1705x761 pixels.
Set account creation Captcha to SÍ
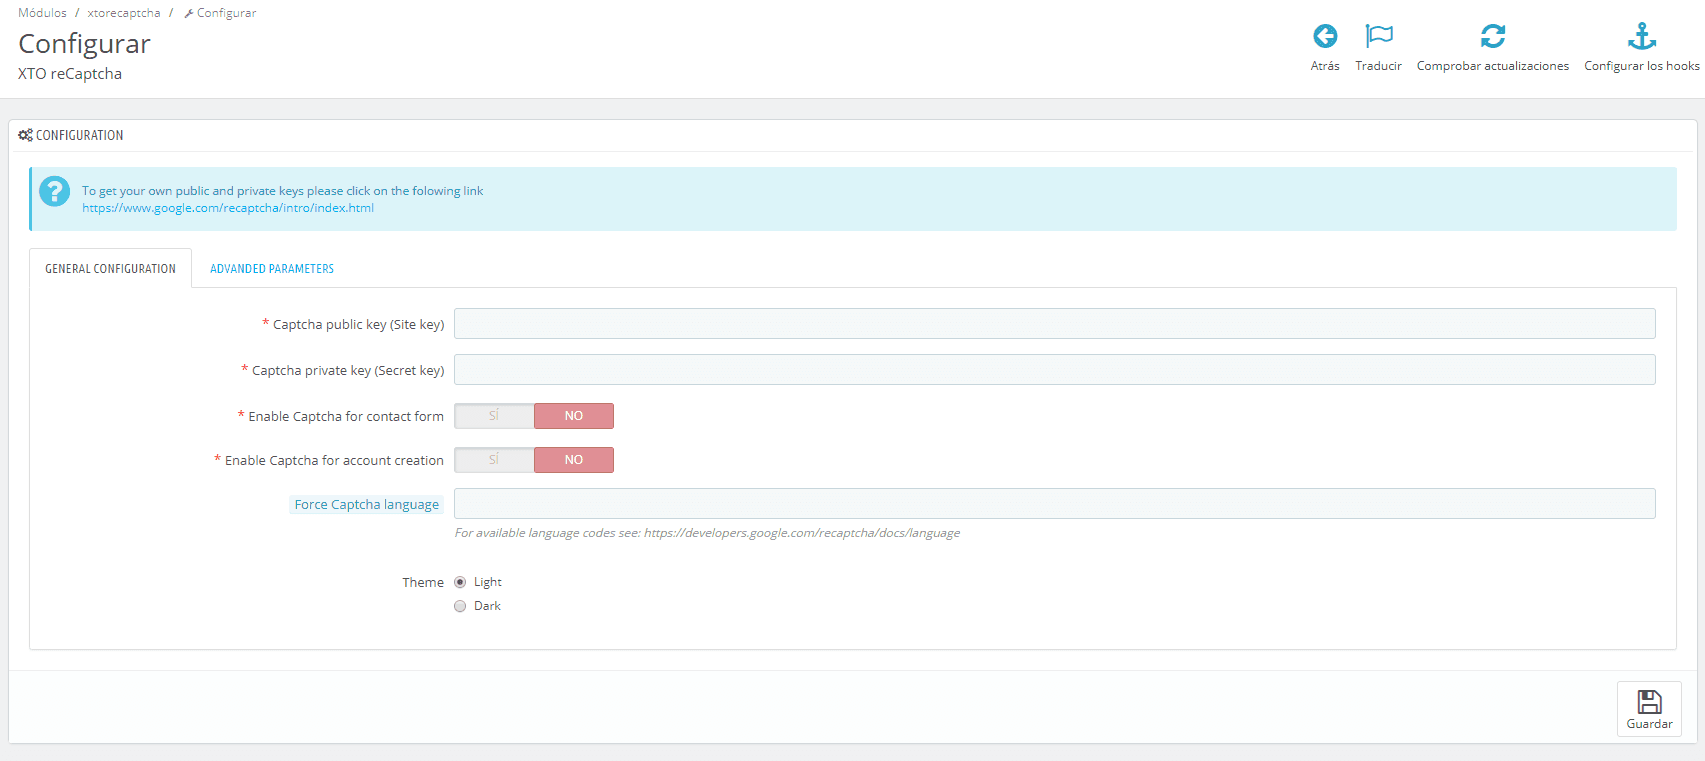coord(494,460)
